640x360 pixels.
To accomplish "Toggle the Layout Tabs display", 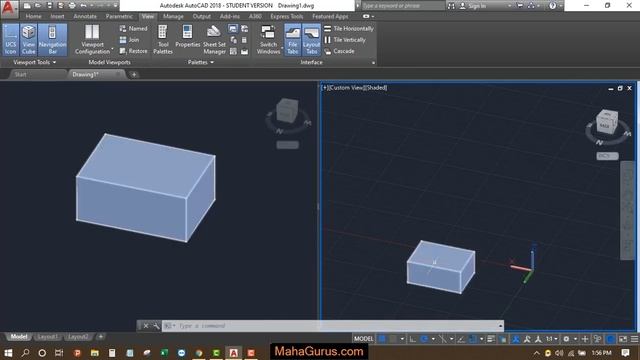I will pos(311,40).
